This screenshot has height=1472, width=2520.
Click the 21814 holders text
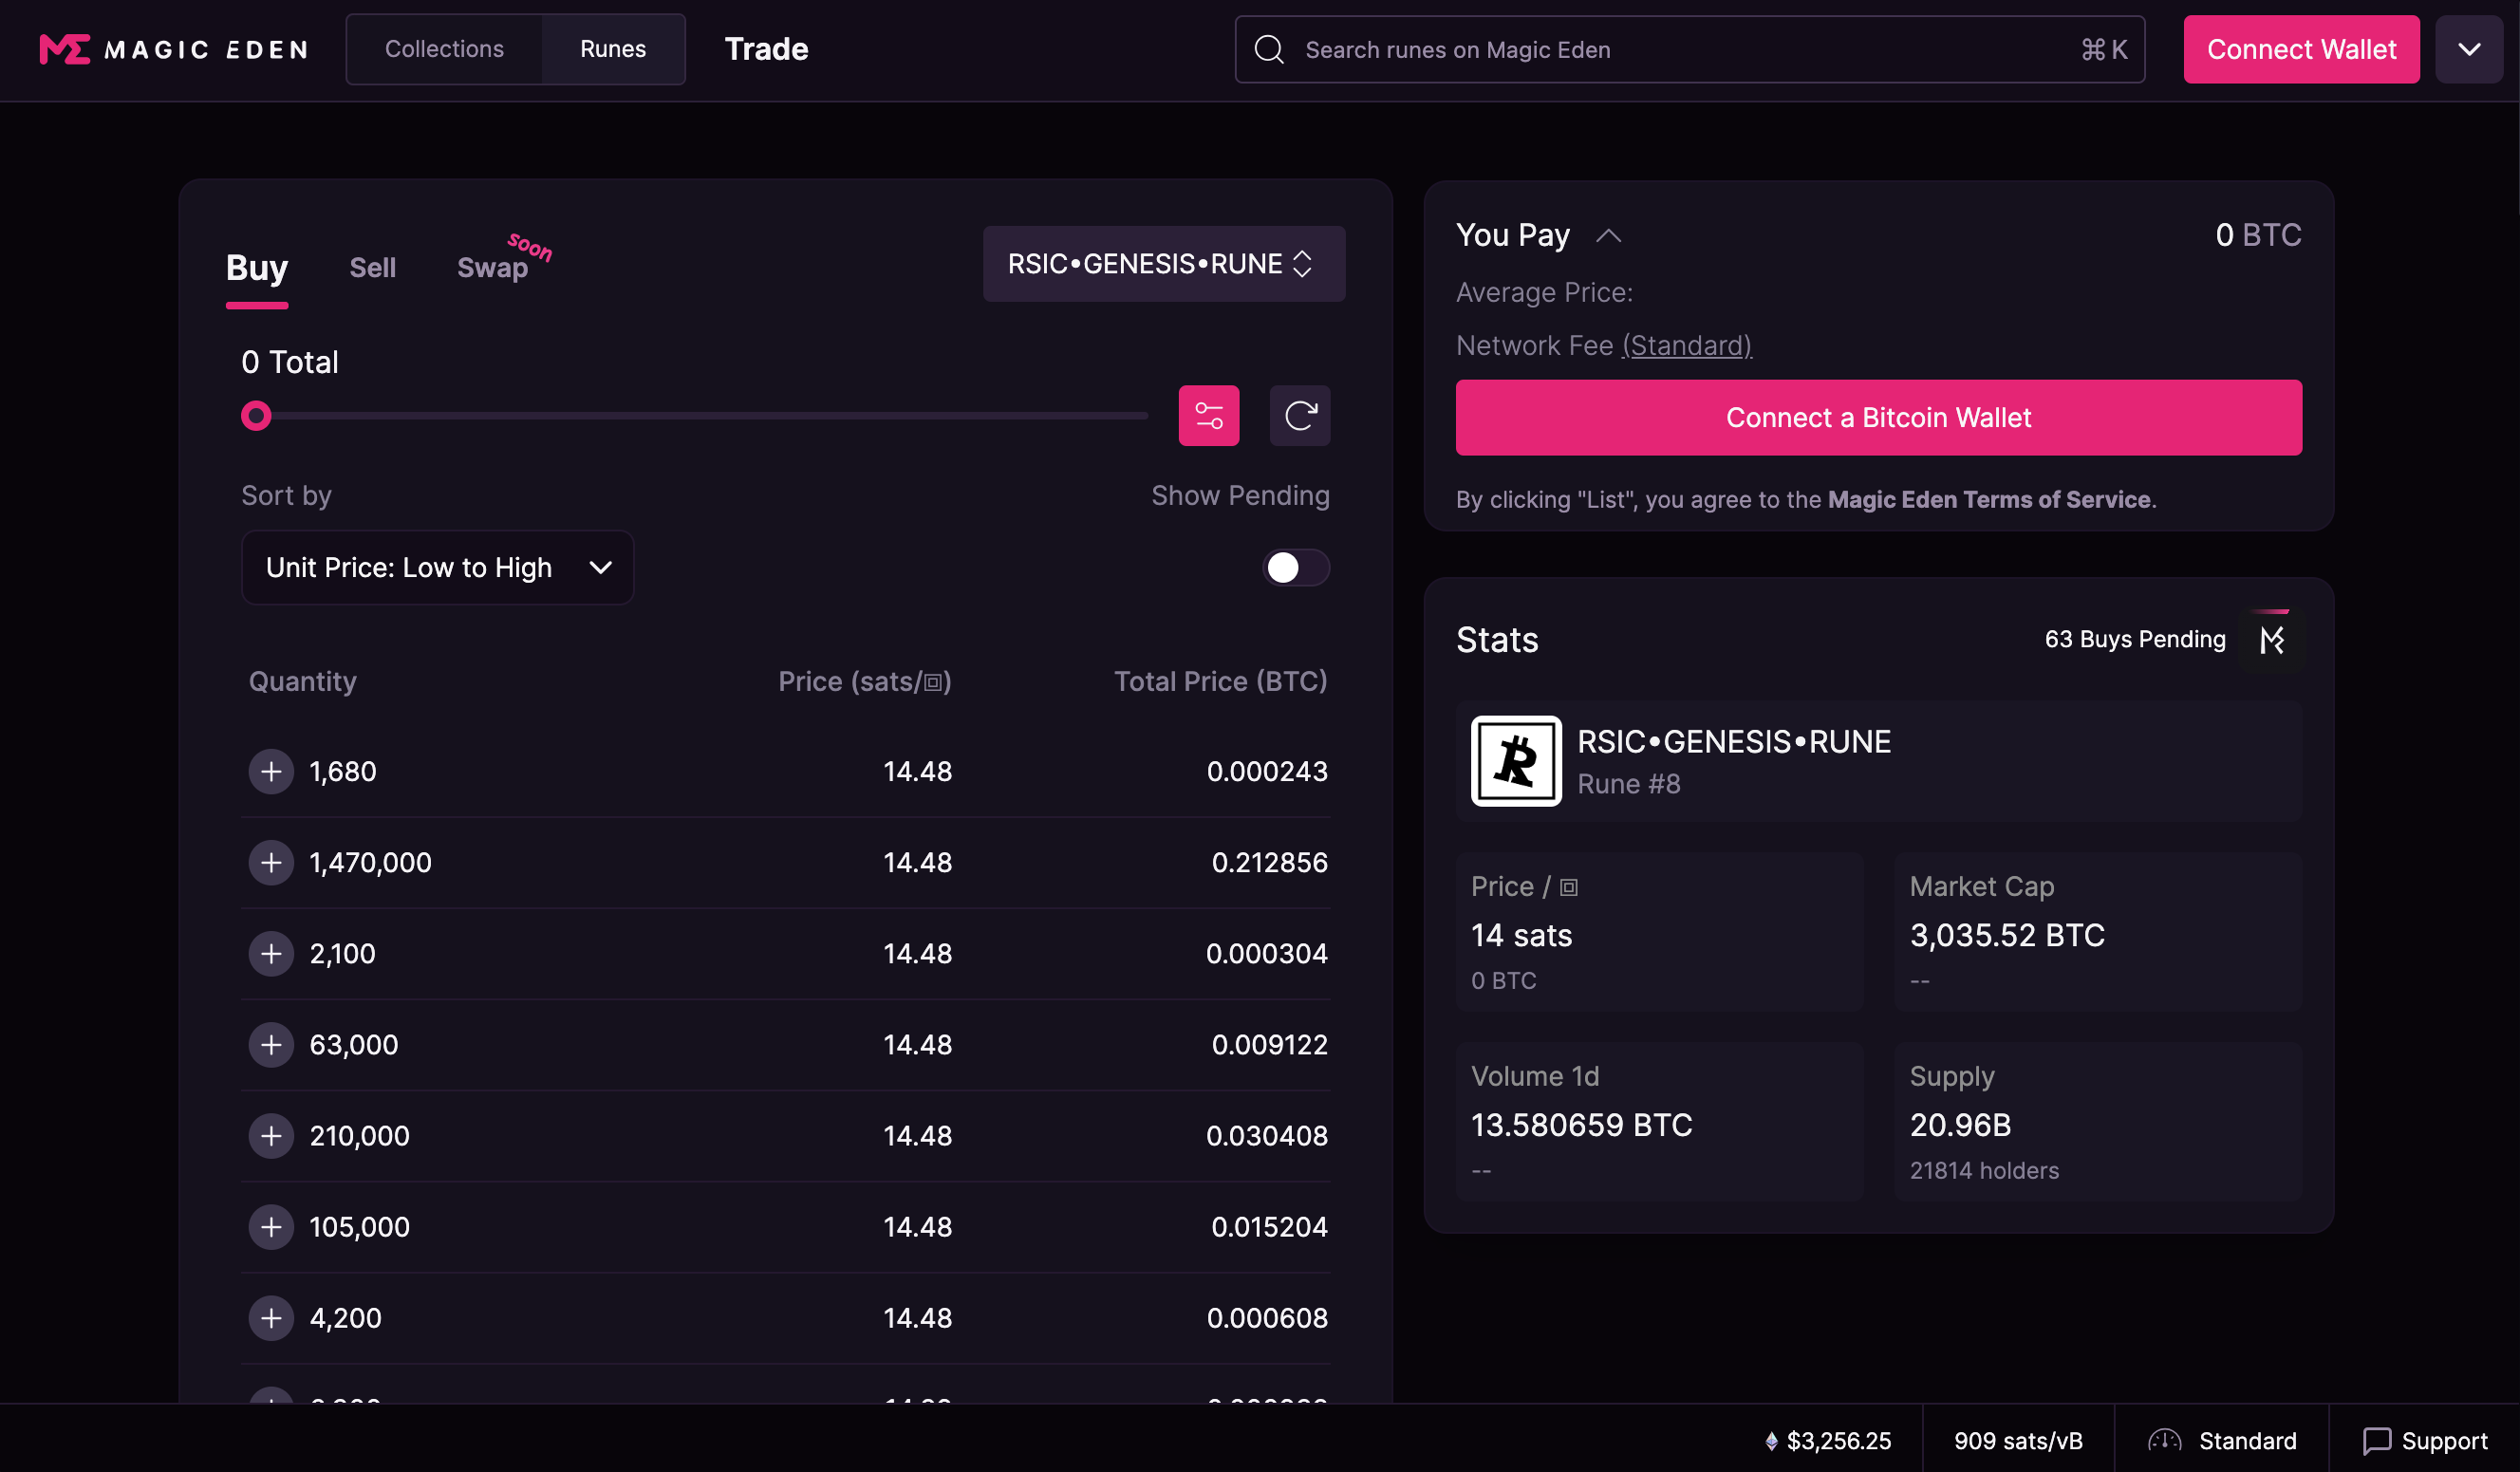coord(1983,1170)
